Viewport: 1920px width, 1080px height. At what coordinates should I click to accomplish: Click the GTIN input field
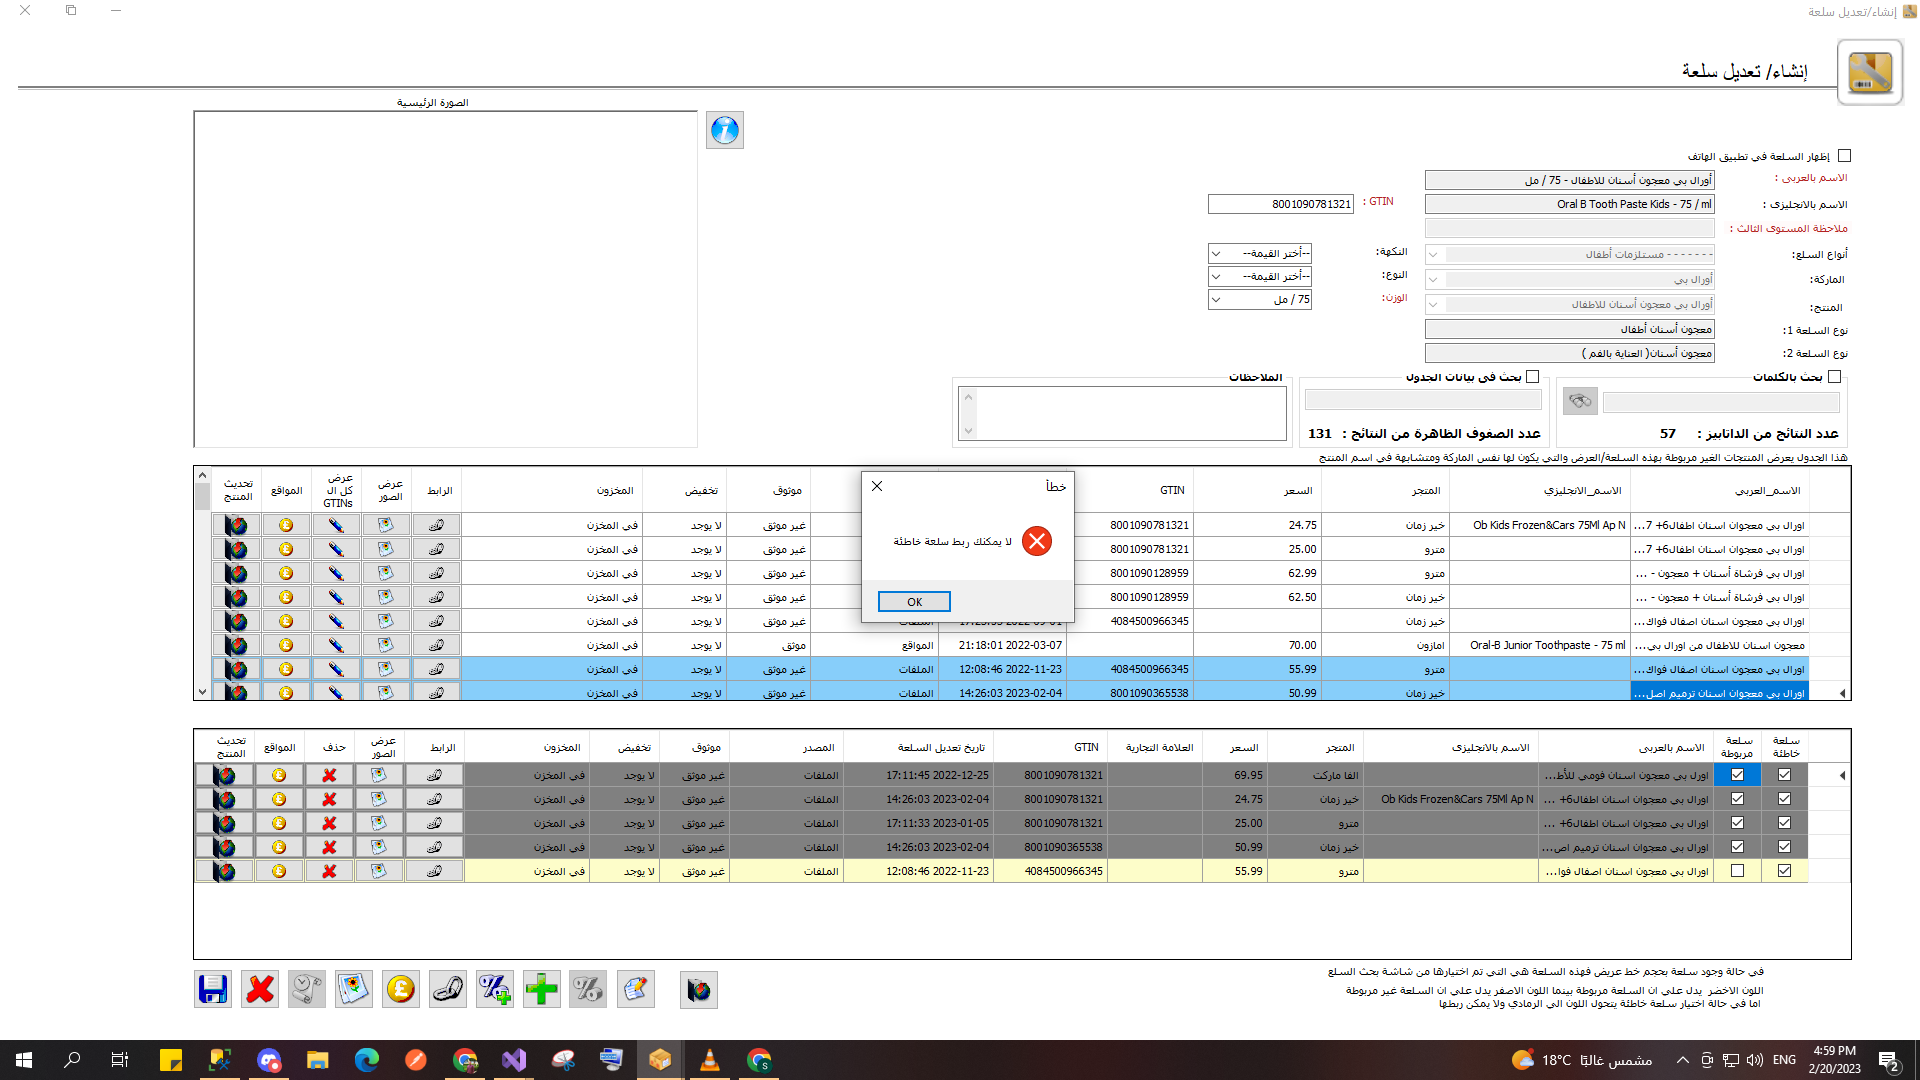click(1281, 204)
